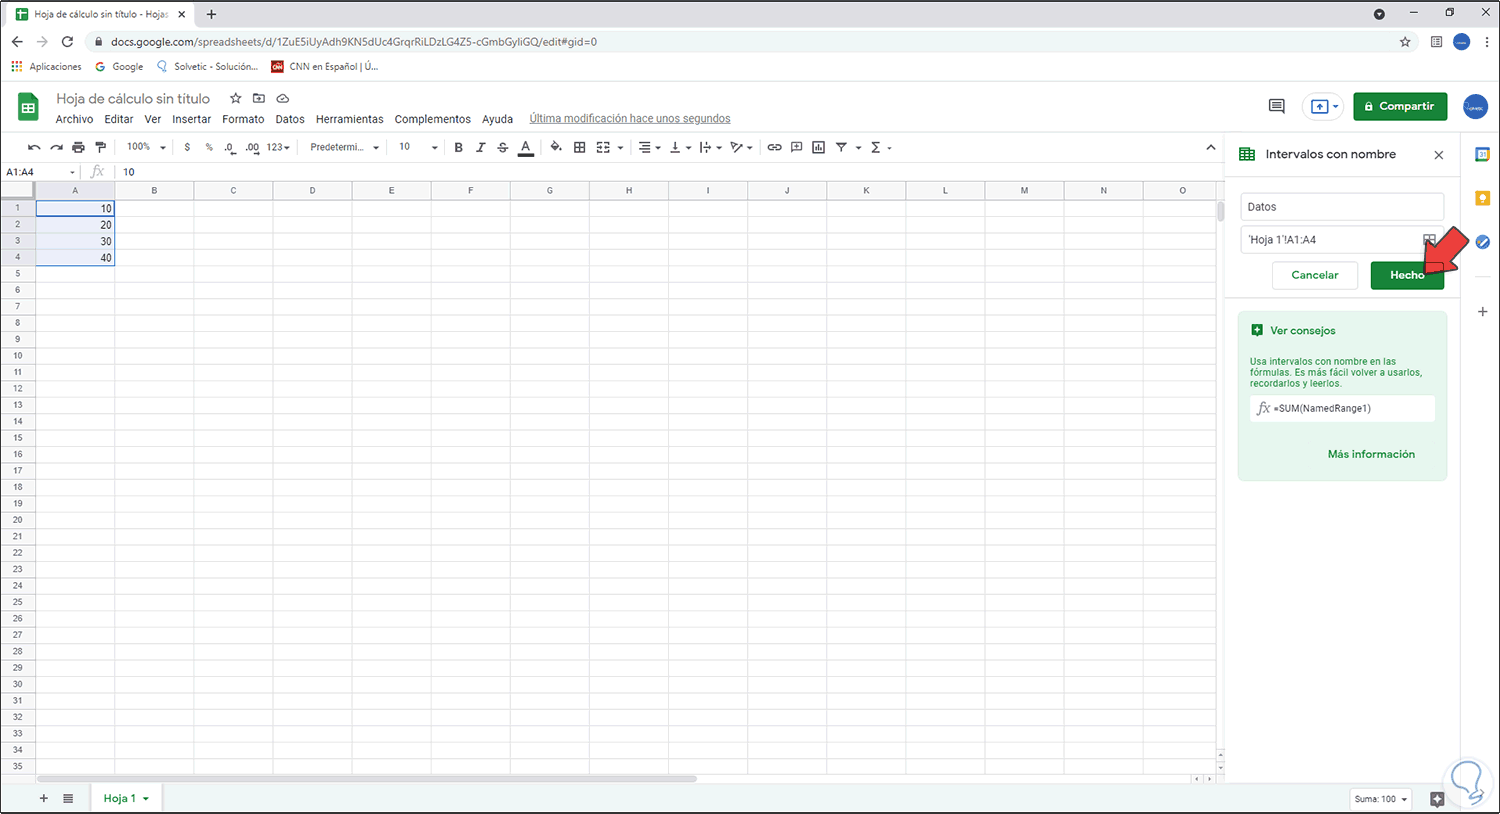Open the Paint format tool

(x=100, y=147)
